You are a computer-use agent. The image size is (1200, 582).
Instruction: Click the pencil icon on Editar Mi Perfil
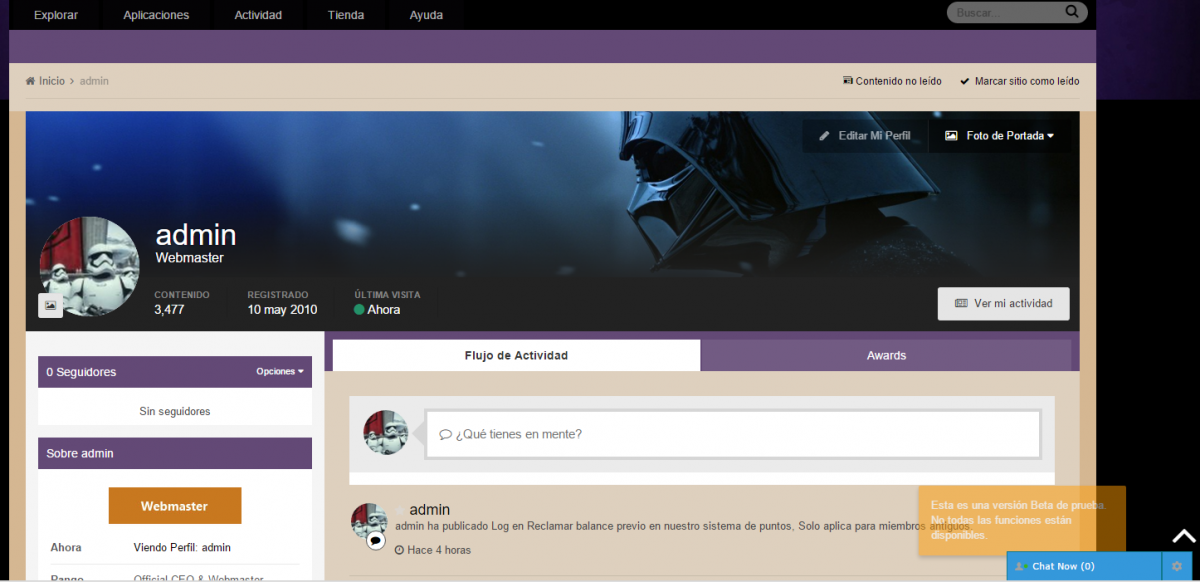click(824, 136)
